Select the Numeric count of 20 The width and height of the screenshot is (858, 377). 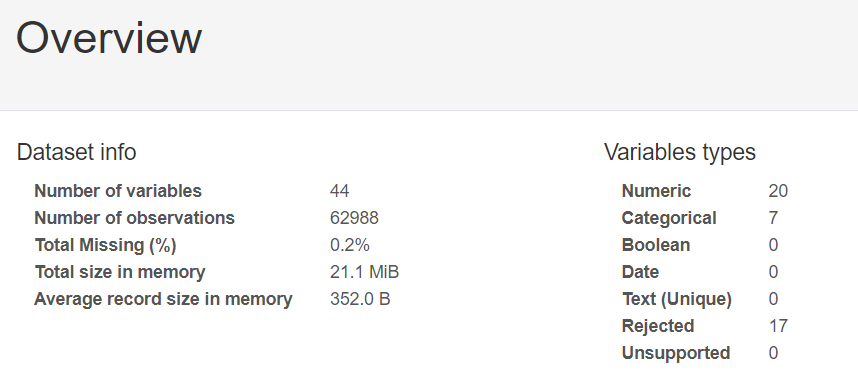[x=778, y=191]
